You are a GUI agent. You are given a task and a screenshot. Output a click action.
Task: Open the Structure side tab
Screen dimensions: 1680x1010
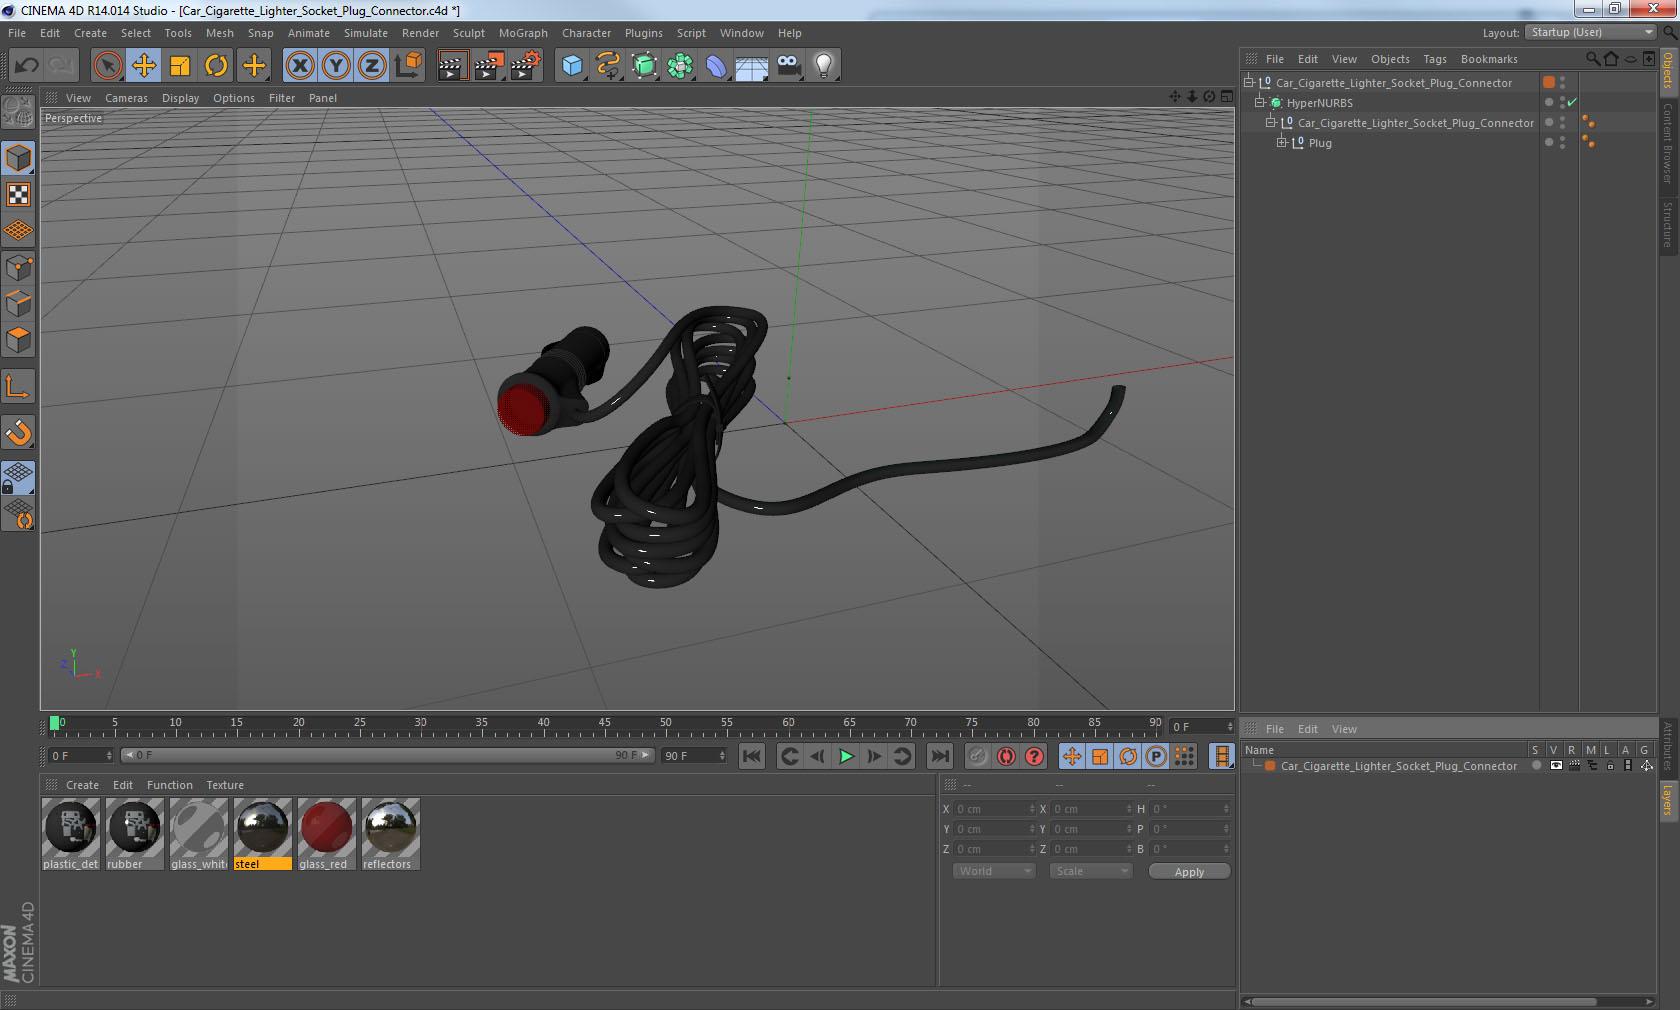1668,224
